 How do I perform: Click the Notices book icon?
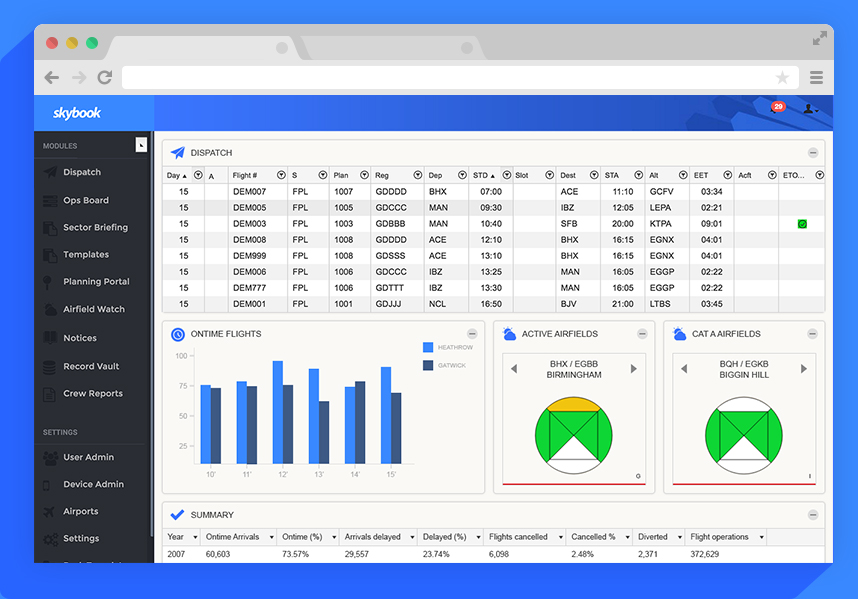click(50, 338)
